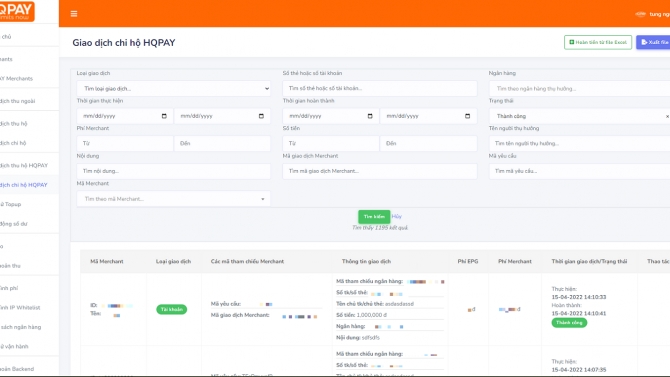The width and height of the screenshot is (670, 377).
Task: Click user avatar icon in header
Action: [x=640, y=14]
